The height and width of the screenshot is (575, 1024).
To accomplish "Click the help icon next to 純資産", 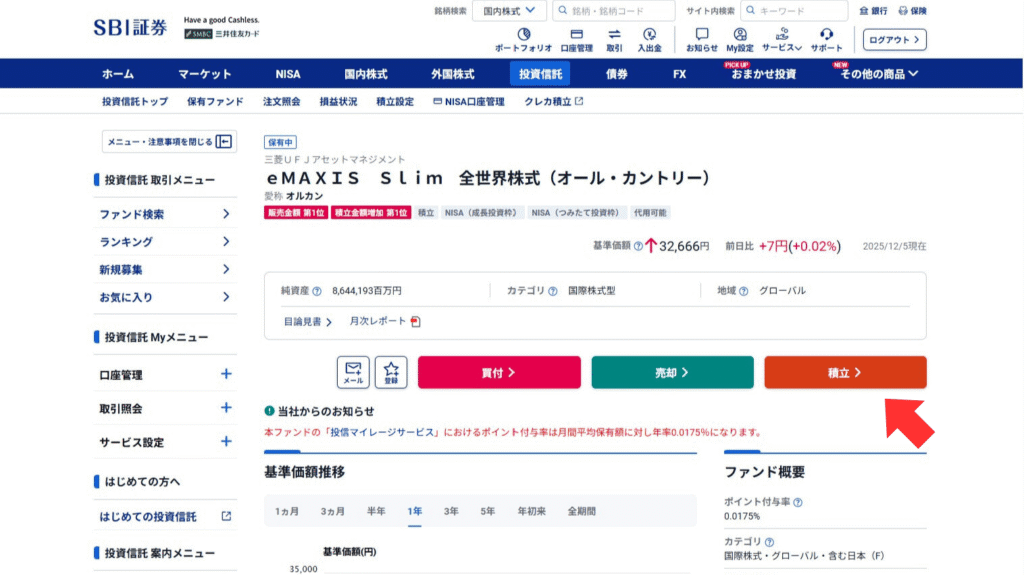I will 317,291.
